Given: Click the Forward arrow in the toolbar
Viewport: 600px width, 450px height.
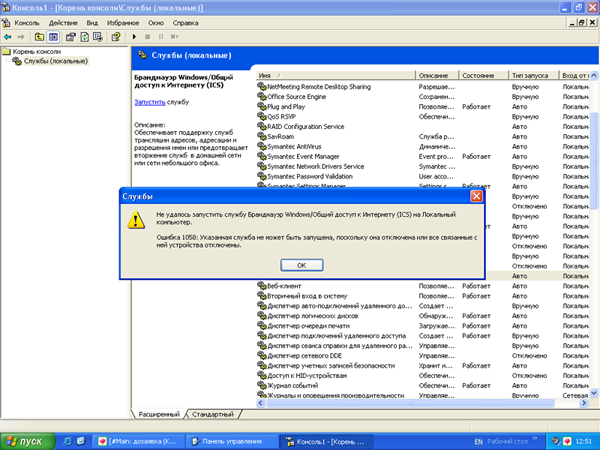Looking at the screenshot, I should [21, 37].
